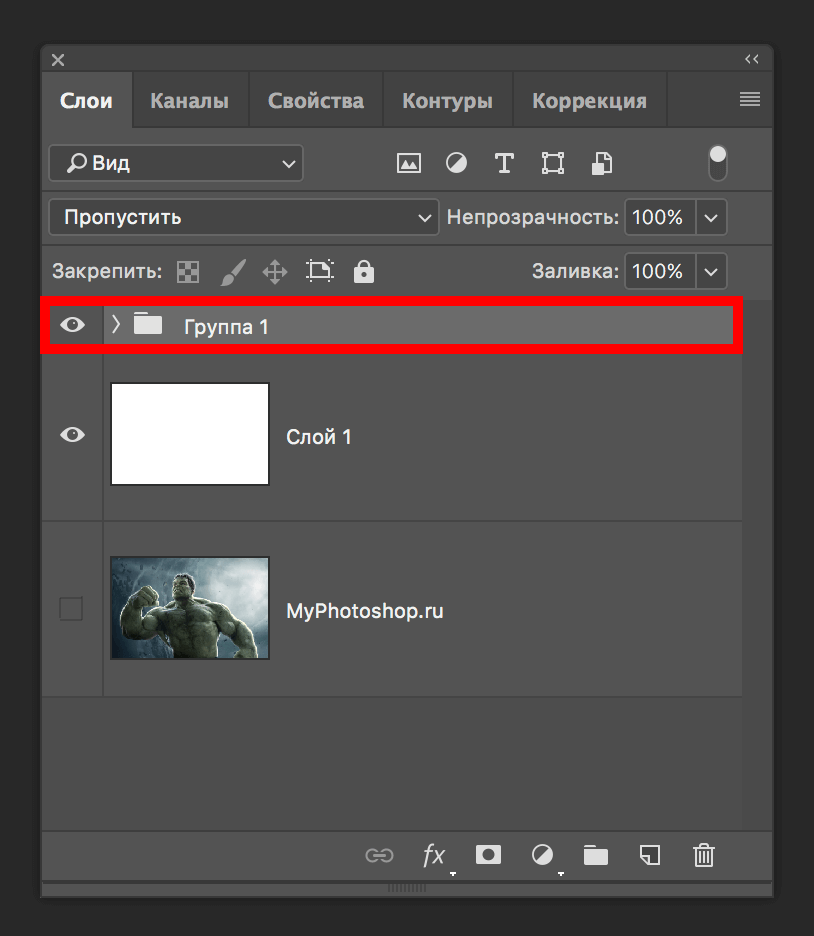Select the MyPhotoshop.ru layer thumbnail
This screenshot has width=814, height=936.
(189, 608)
